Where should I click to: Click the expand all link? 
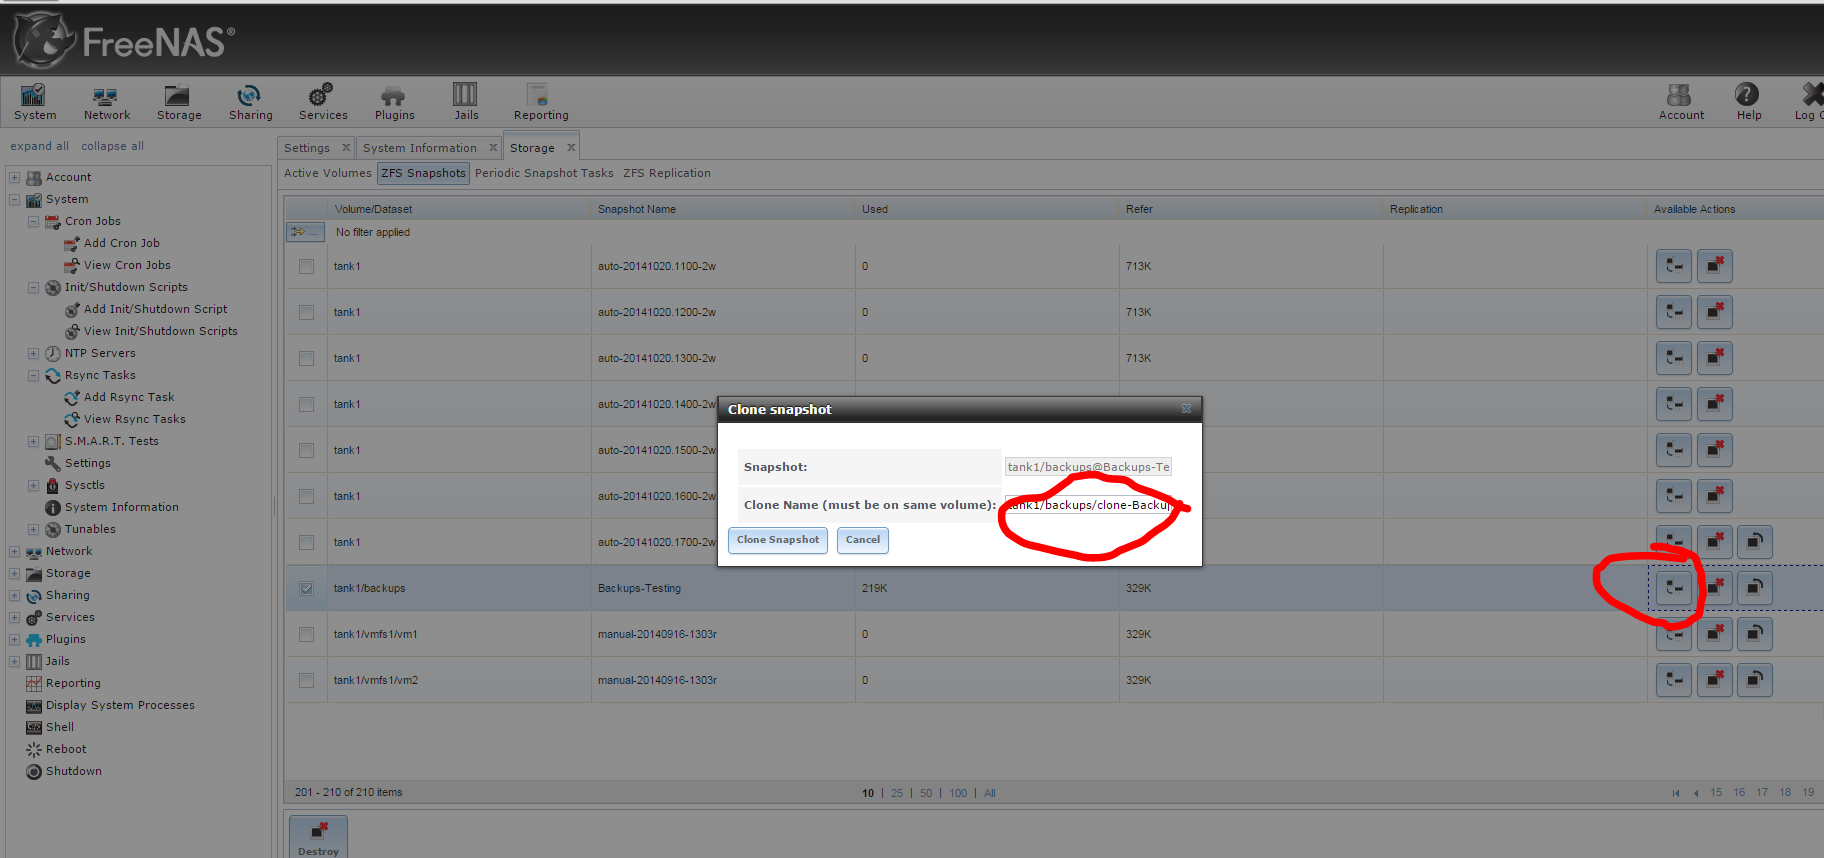(39, 146)
